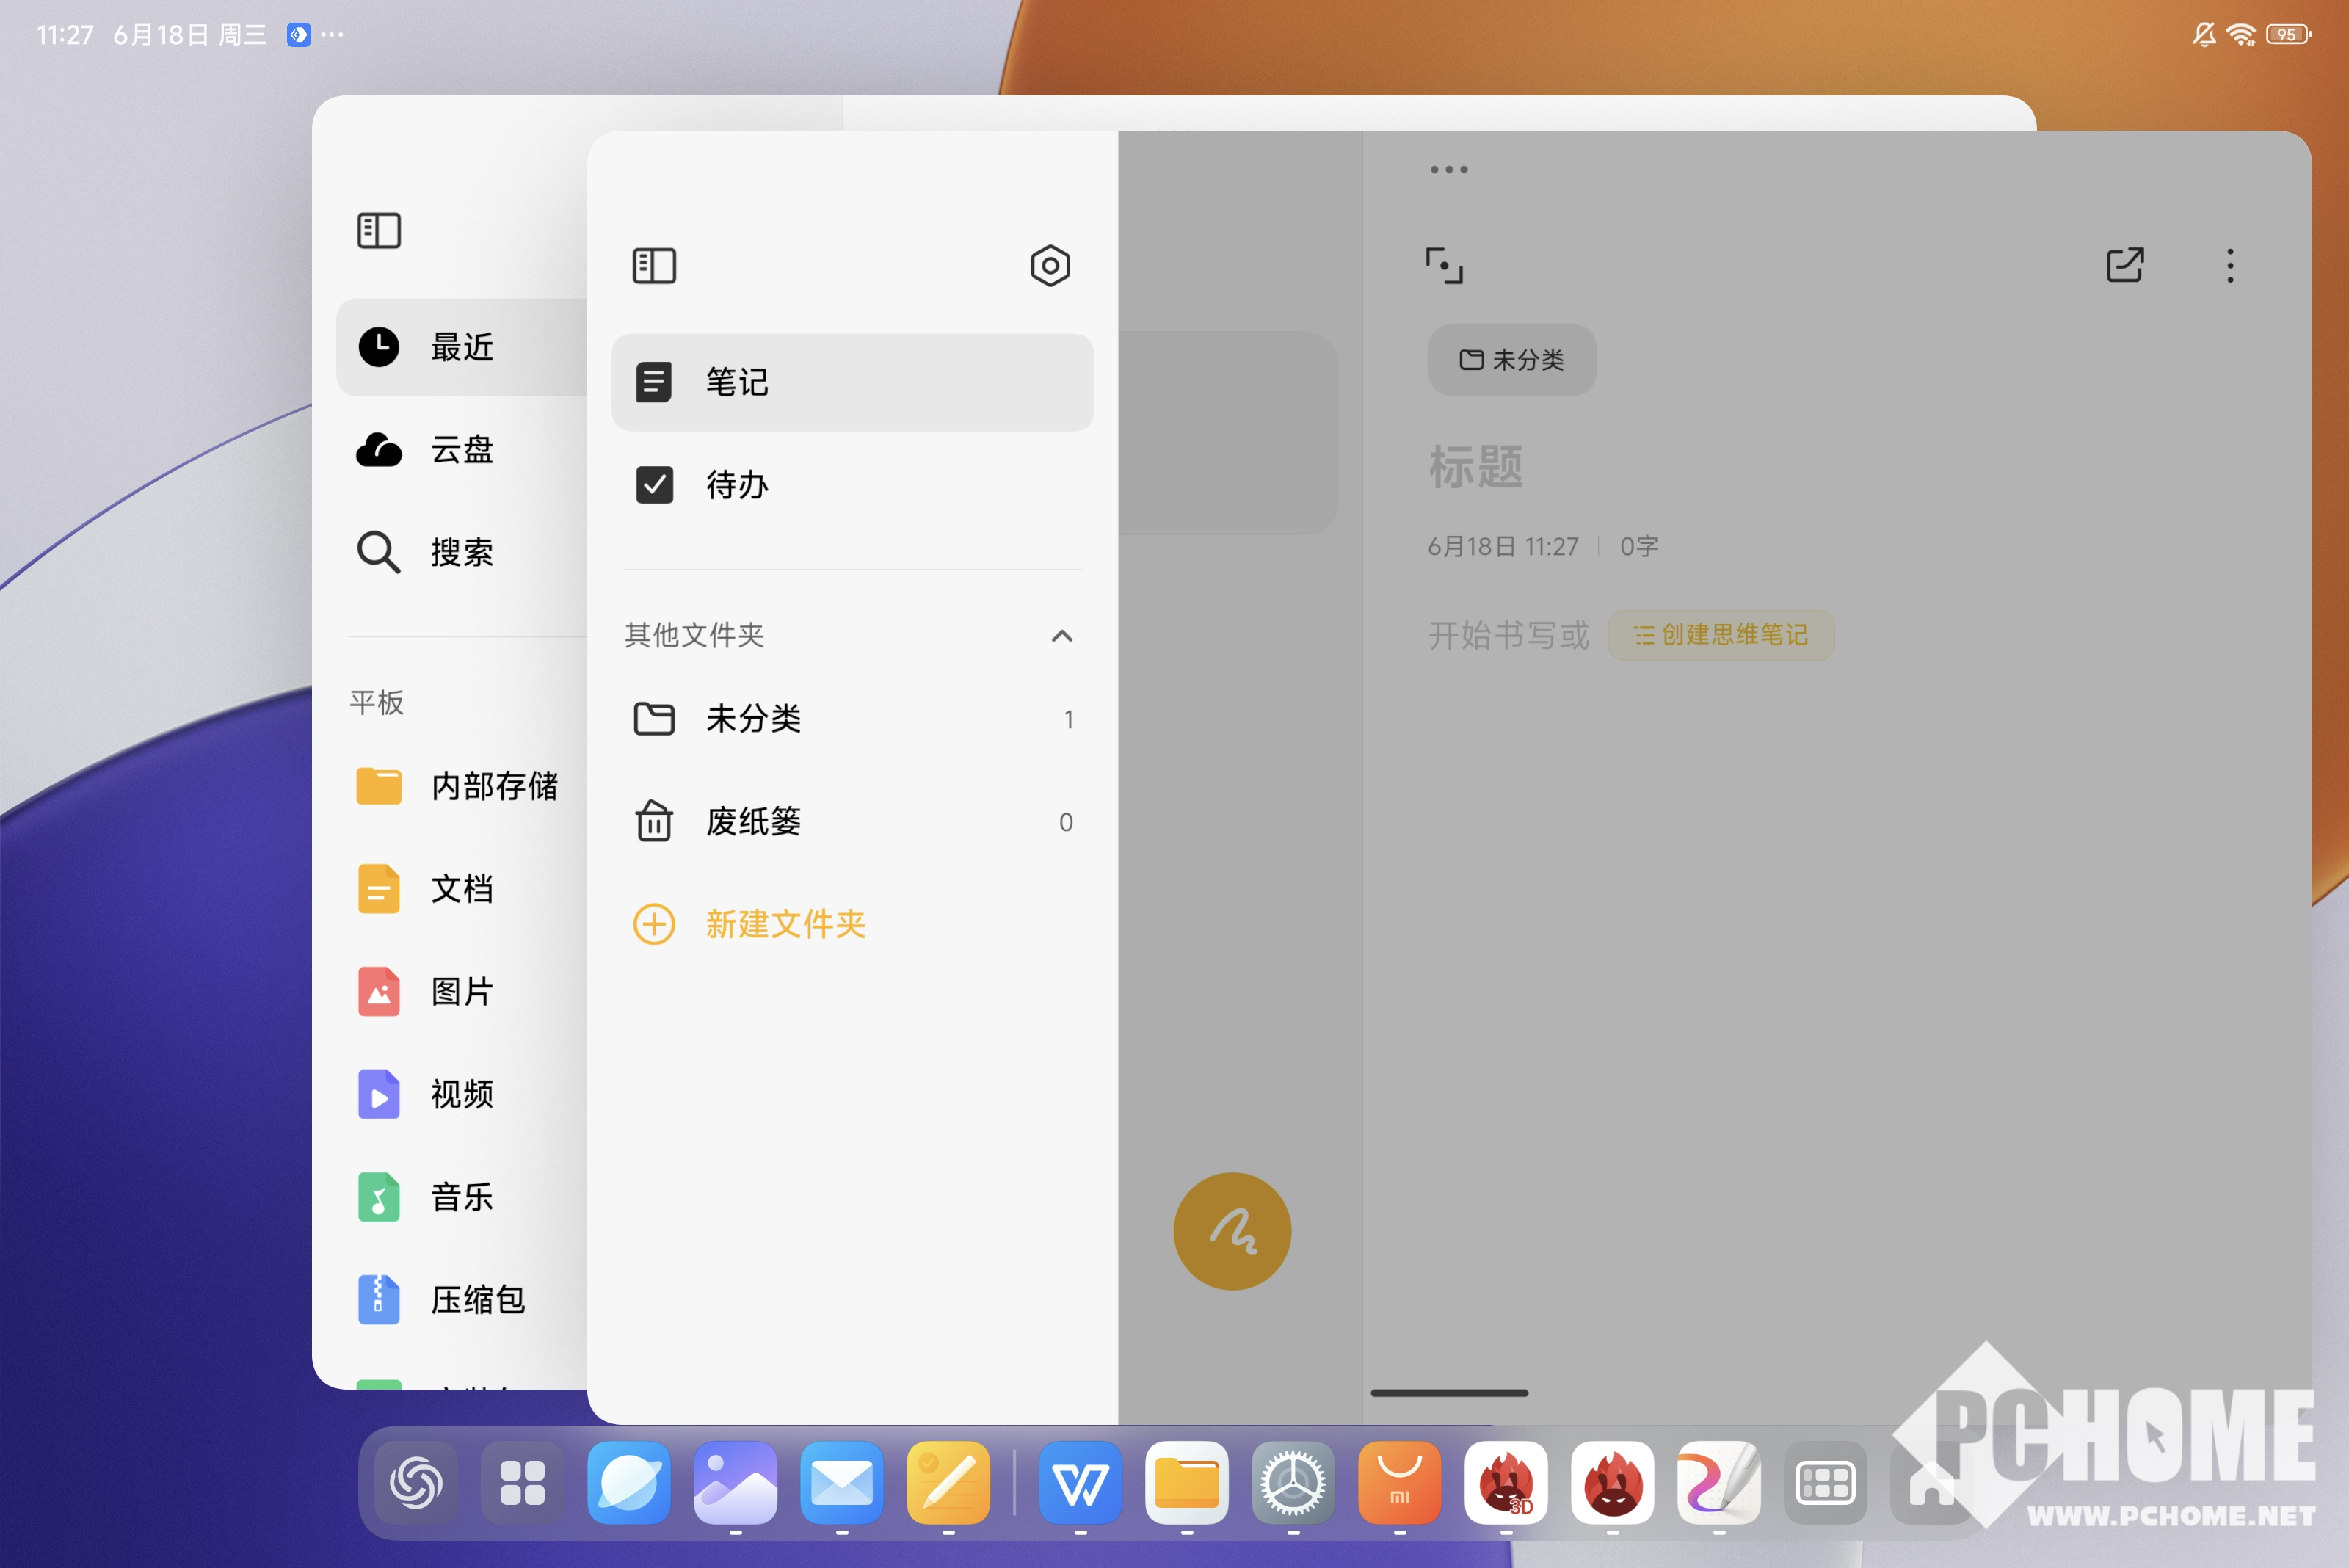Tap the 标题 title field
This screenshot has width=2349, height=1568.
pos(1475,467)
